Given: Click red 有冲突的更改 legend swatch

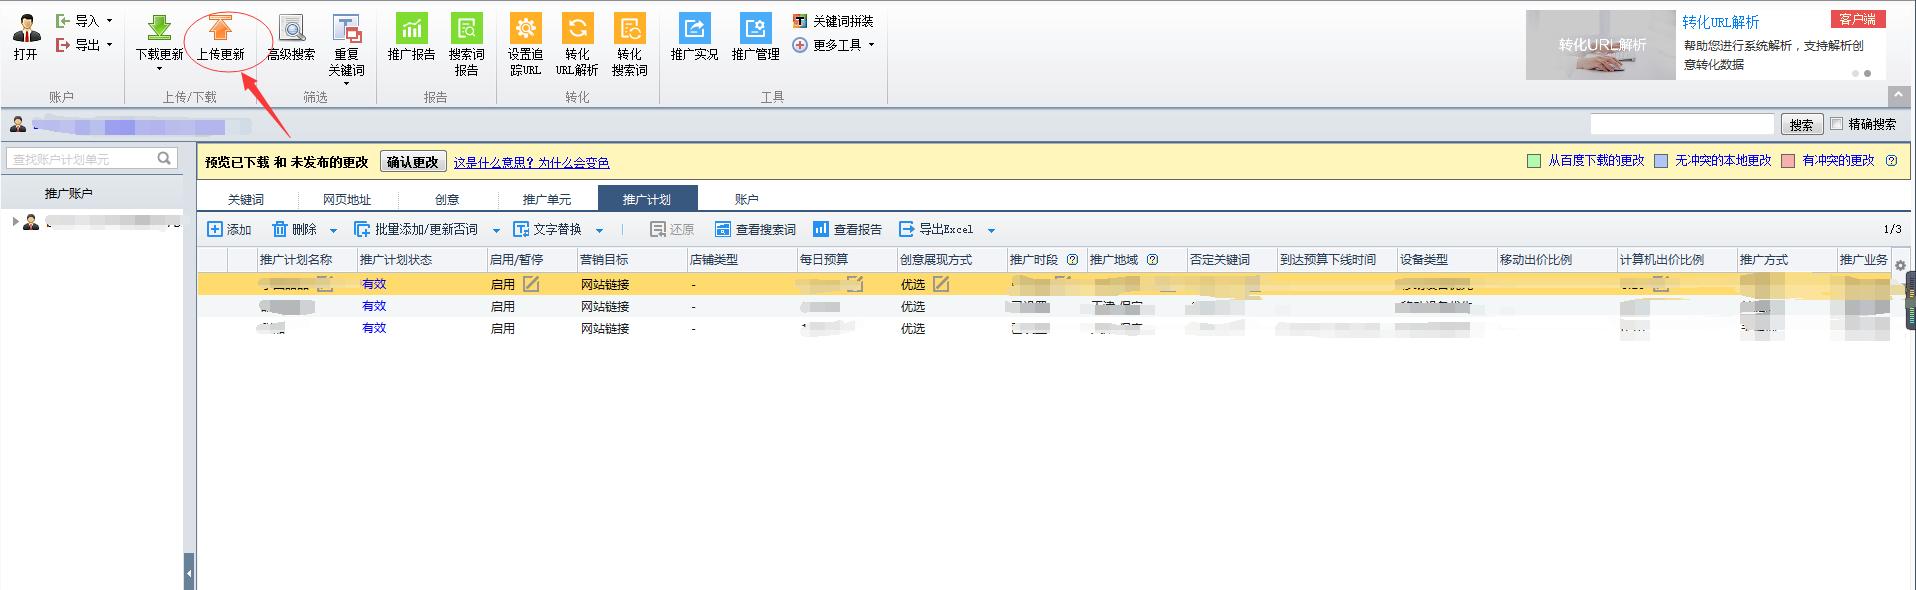Looking at the screenshot, I should pos(1788,161).
